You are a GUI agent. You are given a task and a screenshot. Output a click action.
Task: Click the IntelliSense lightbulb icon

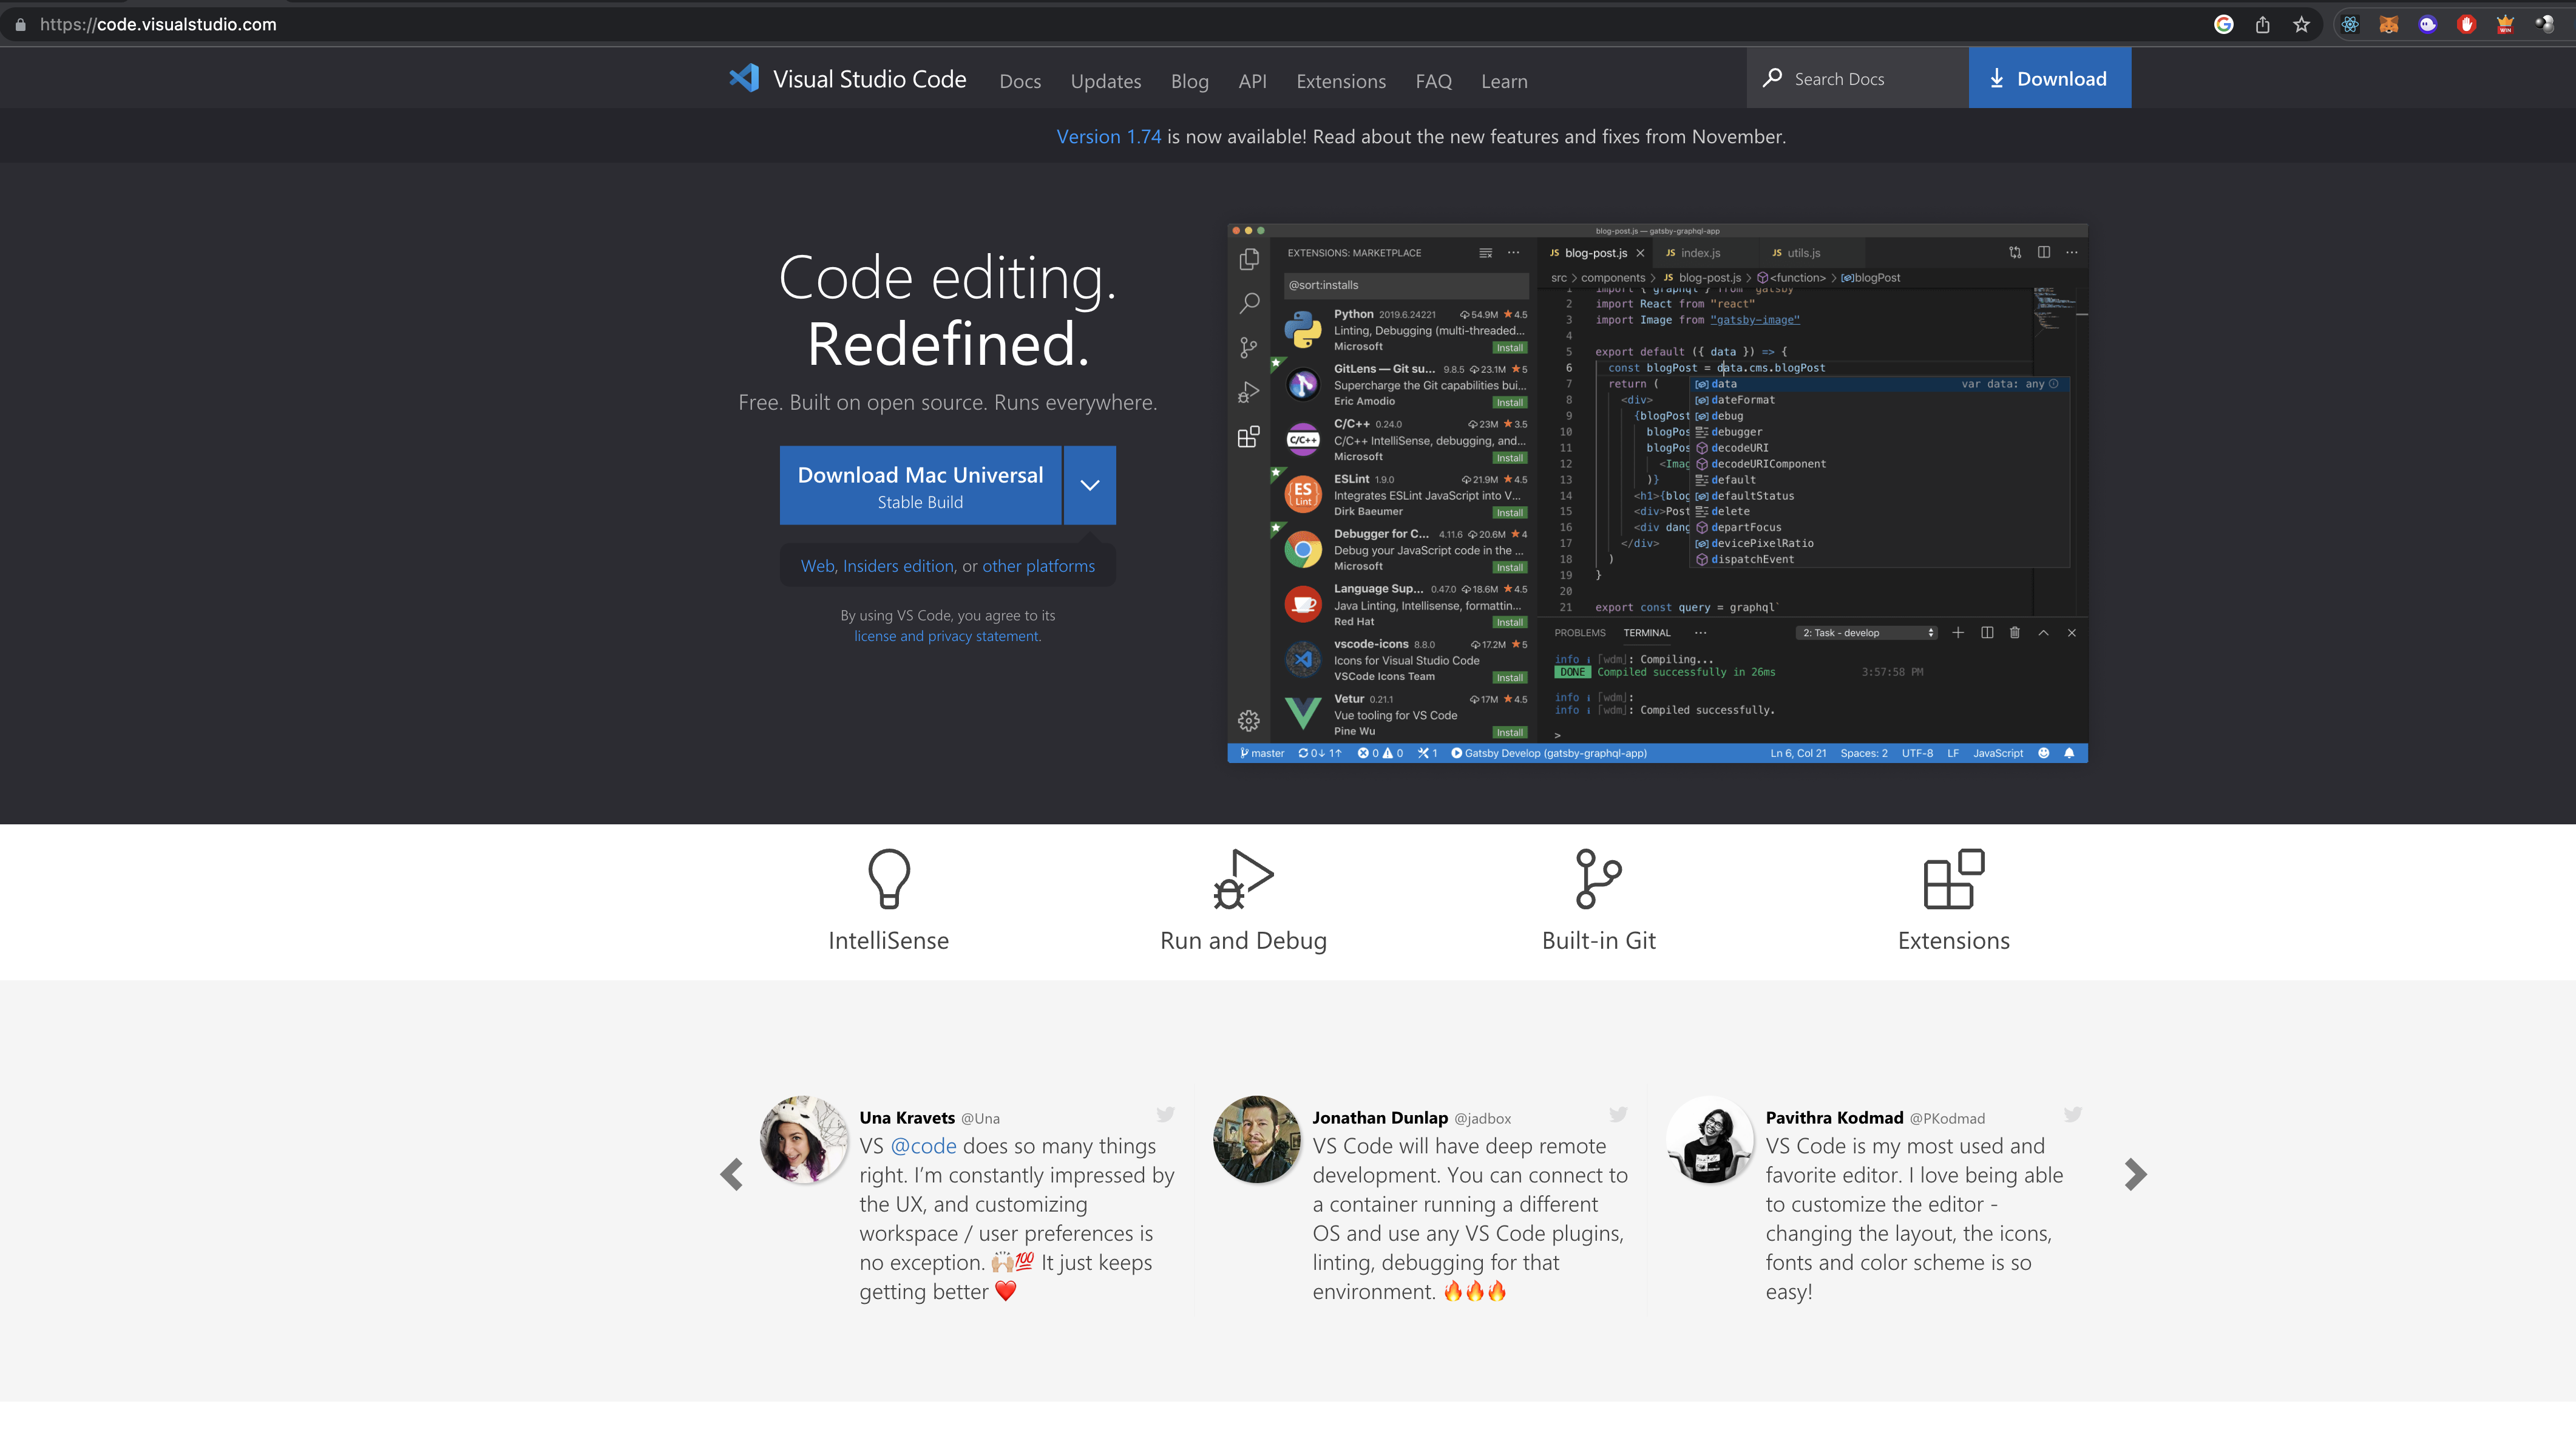pos(888,878)
